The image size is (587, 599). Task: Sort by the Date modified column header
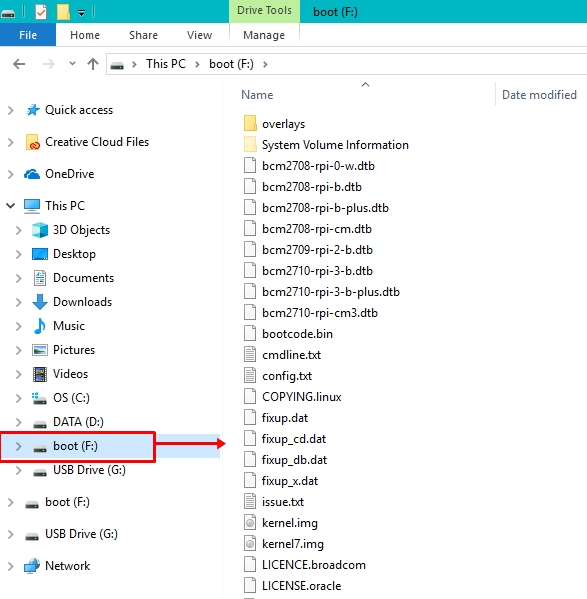pos(539,95)
